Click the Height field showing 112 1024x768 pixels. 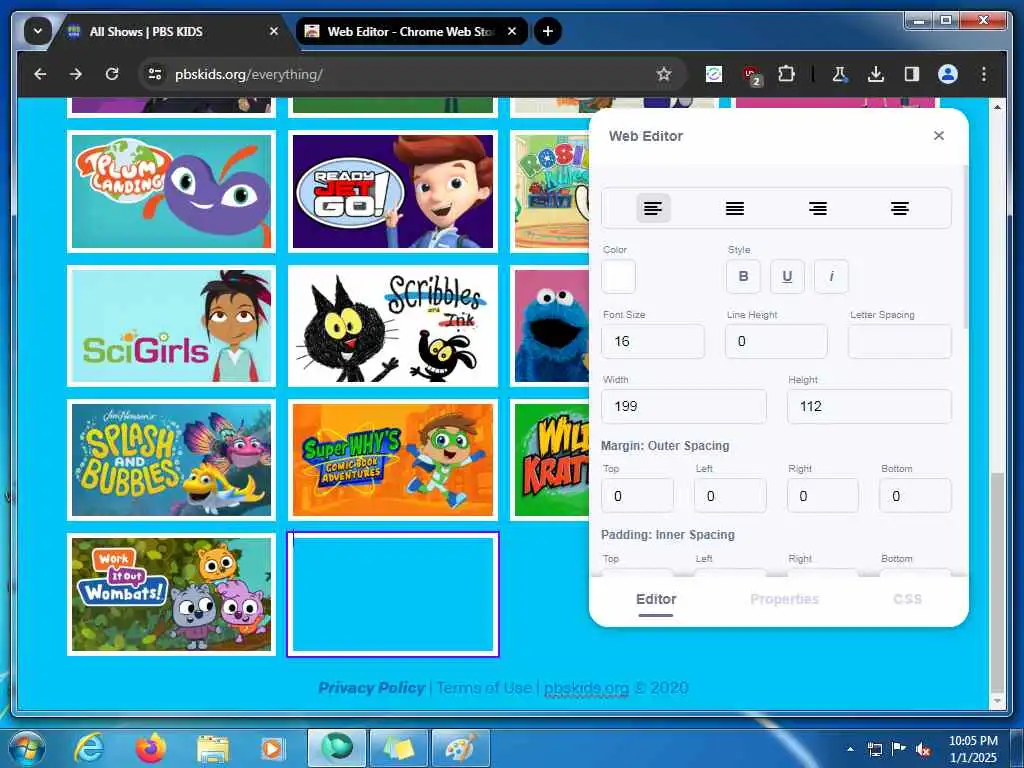point(869,406)
